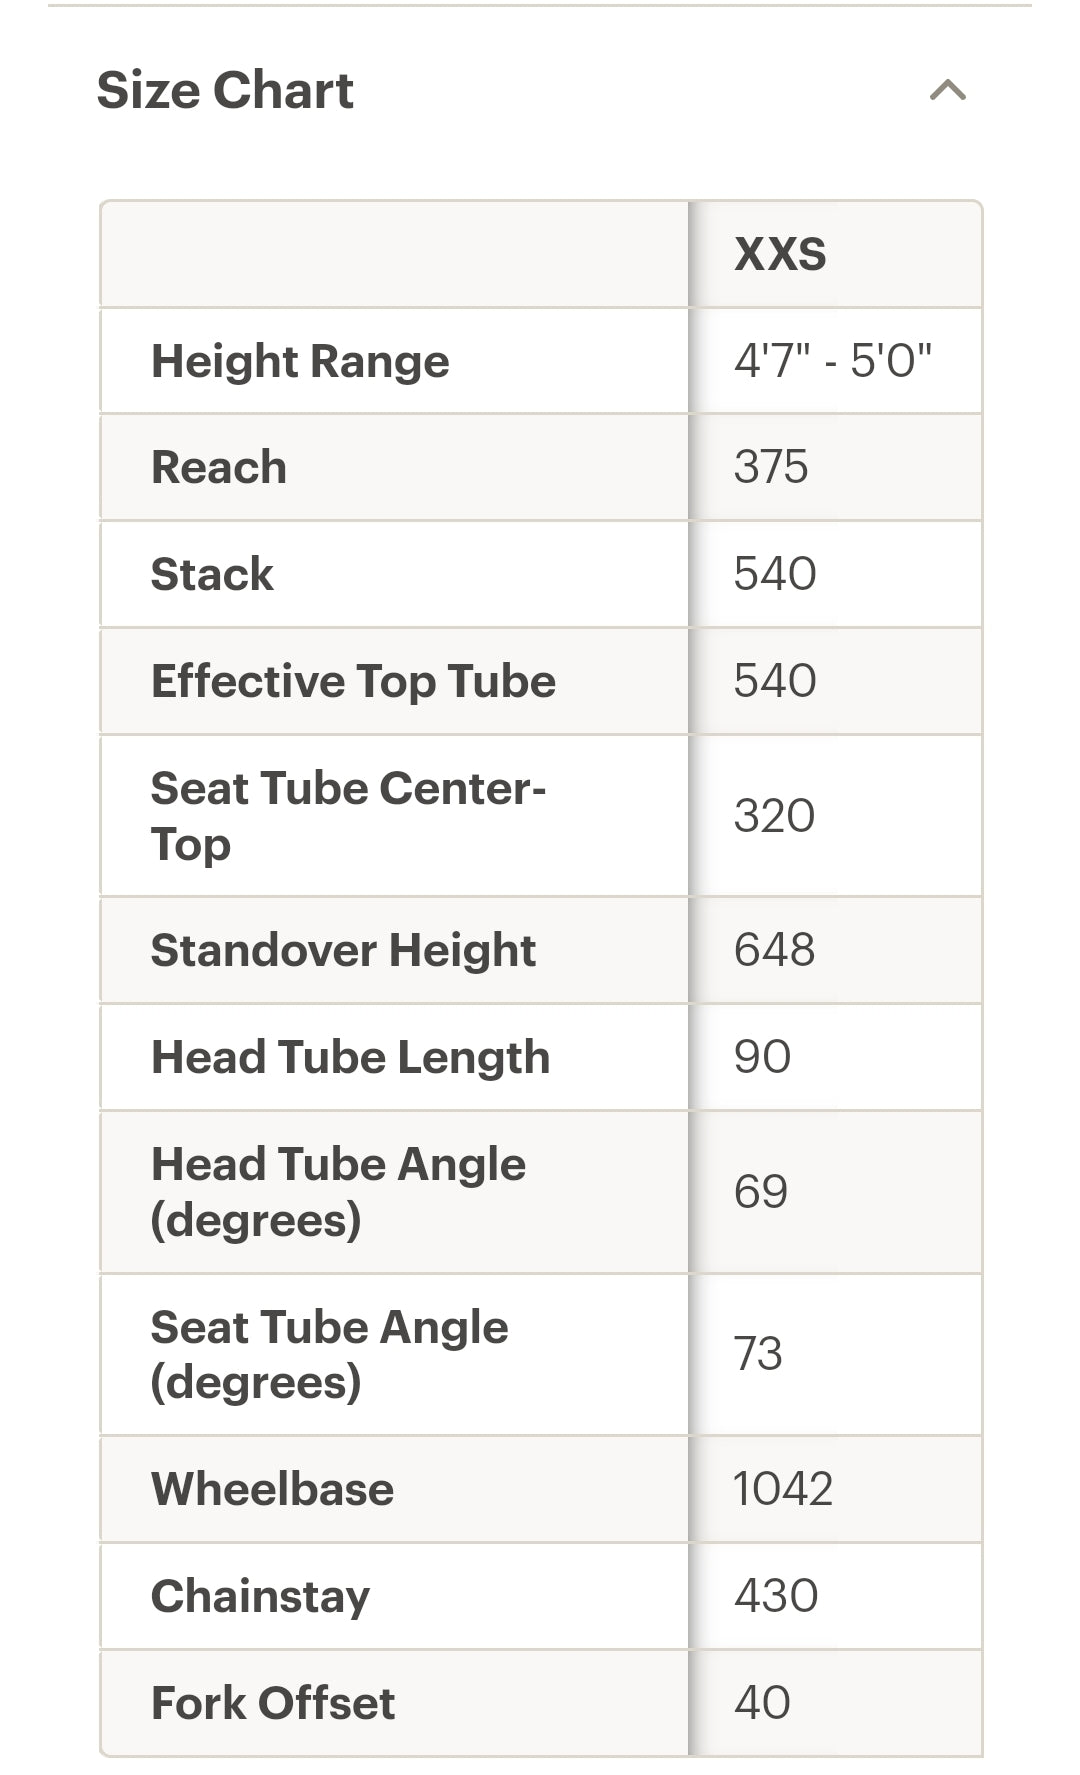
Task: Select Head Tube Angle (degrees) label
Action: [x=338, y=1191]
